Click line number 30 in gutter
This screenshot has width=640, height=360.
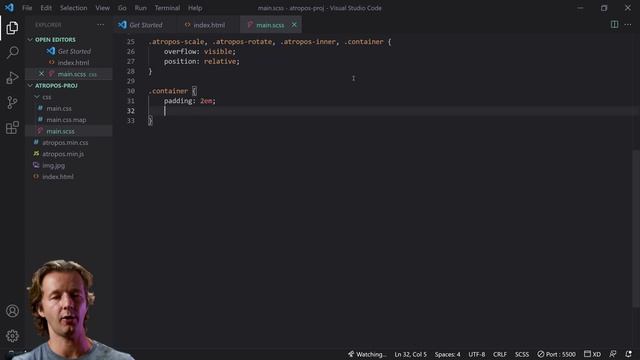[x=131, y=91]
